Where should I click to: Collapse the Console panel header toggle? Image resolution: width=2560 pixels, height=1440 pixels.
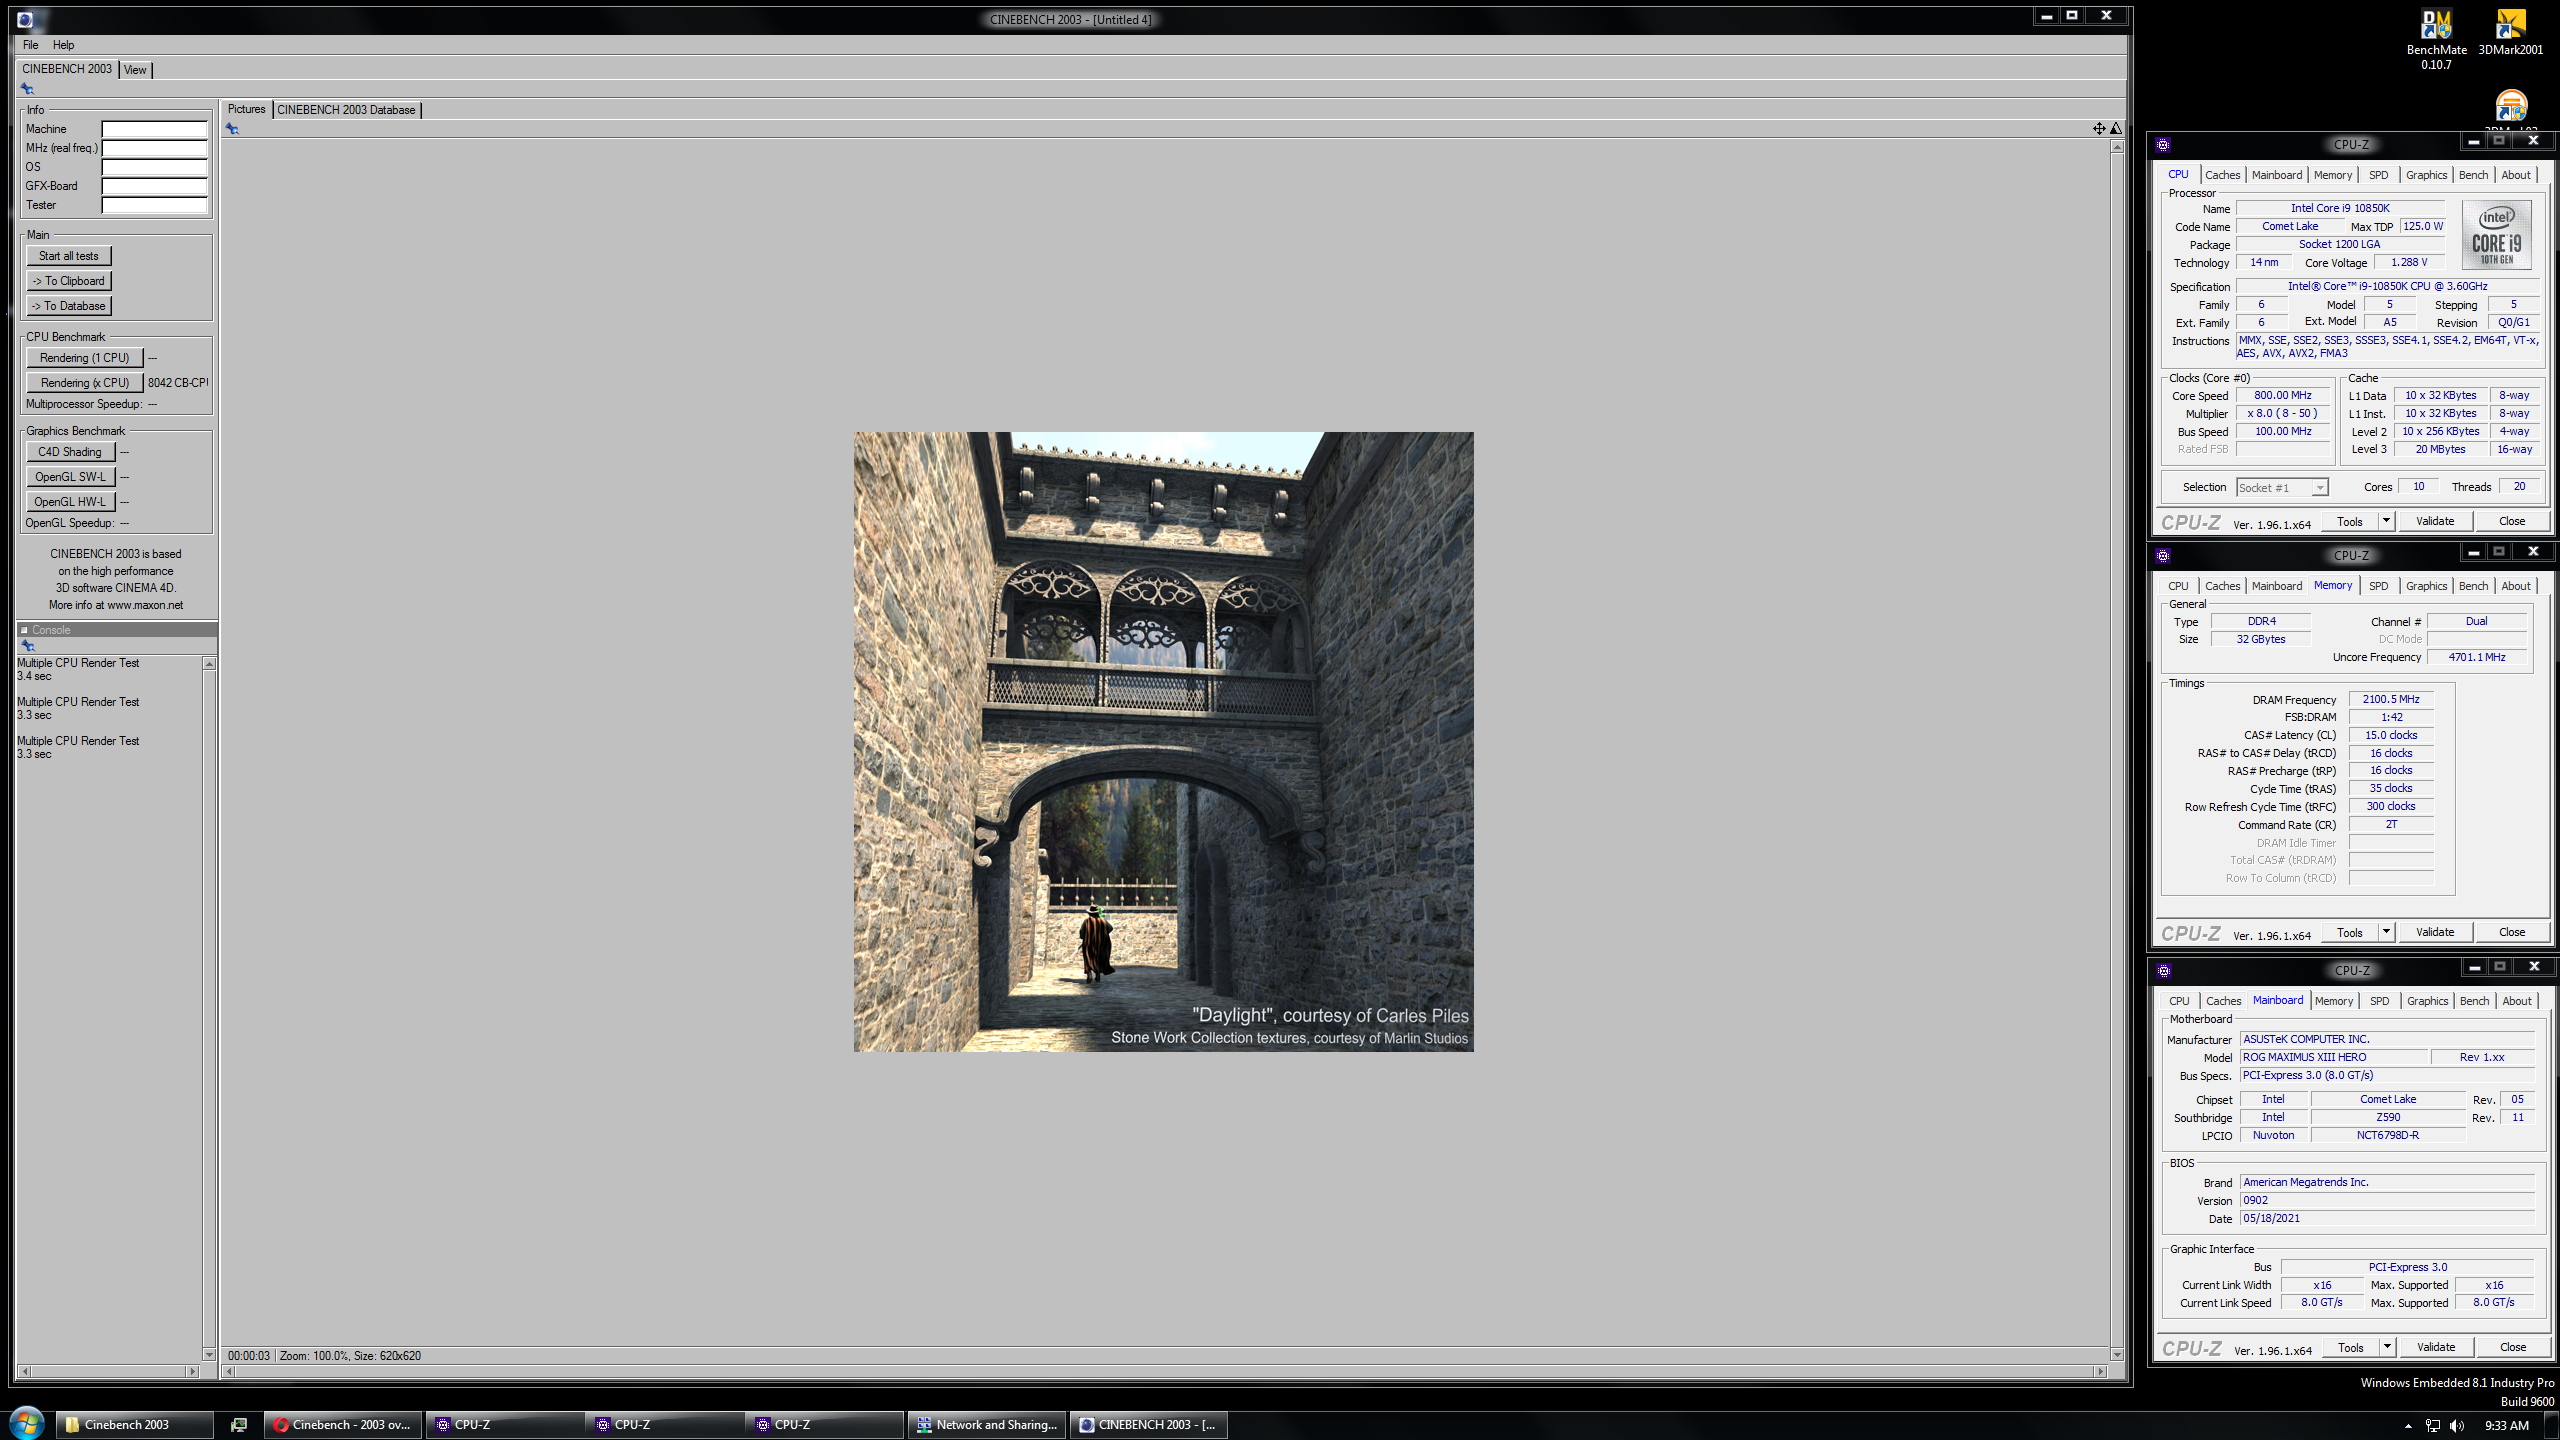24,630
